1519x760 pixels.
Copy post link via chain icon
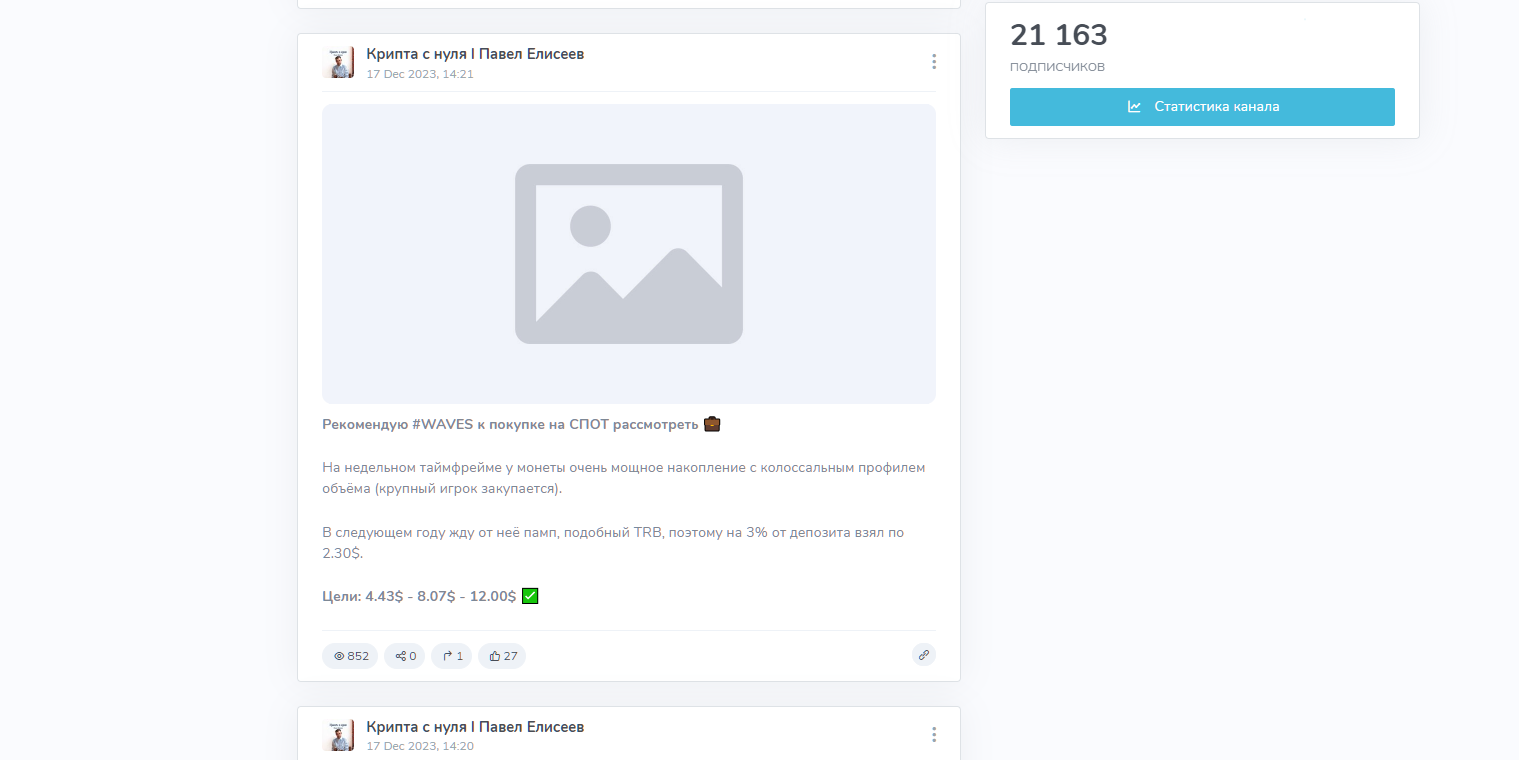[924, 655]
